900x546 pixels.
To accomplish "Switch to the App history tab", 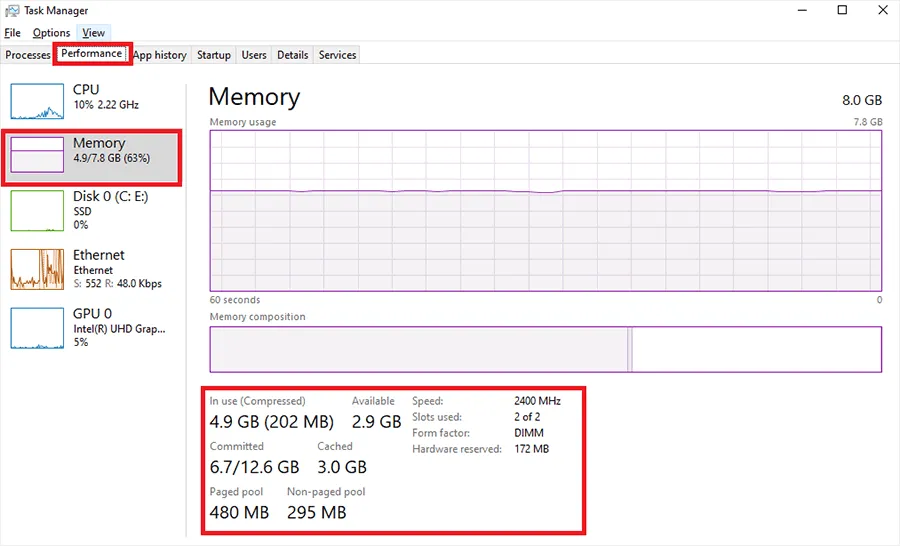I will point(160,55).
